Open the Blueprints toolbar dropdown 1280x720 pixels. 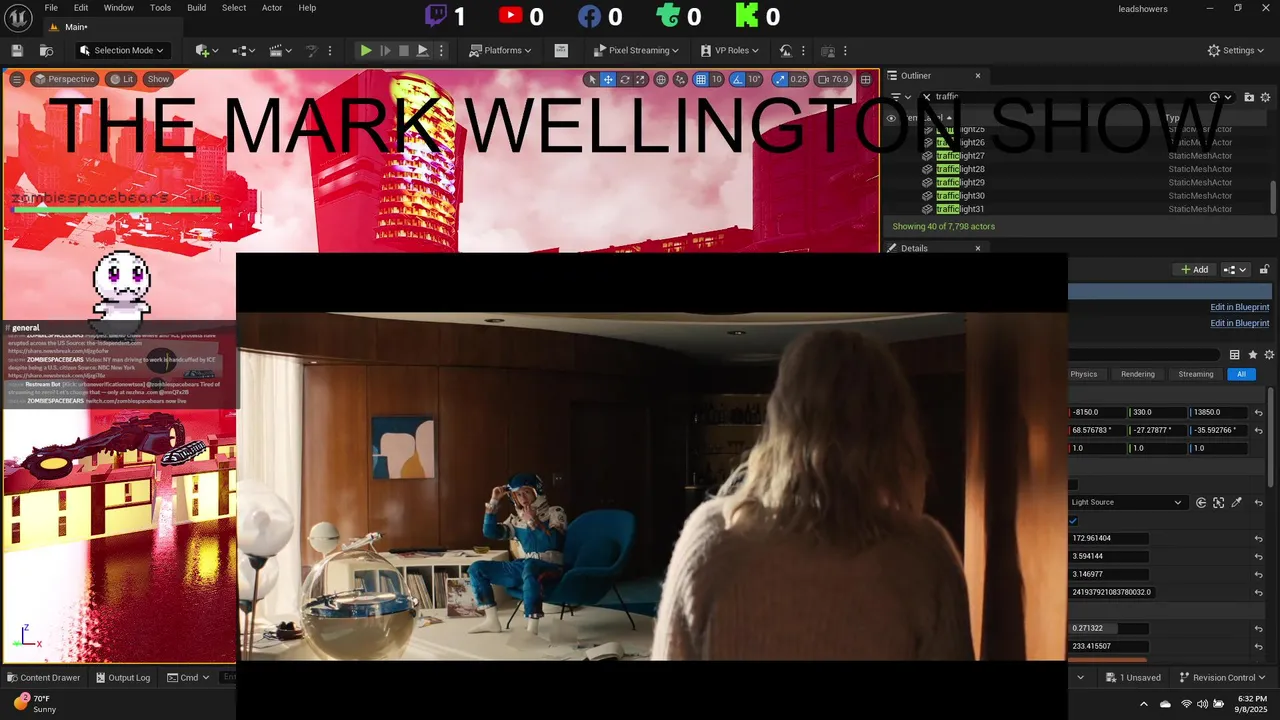(244, 50)
